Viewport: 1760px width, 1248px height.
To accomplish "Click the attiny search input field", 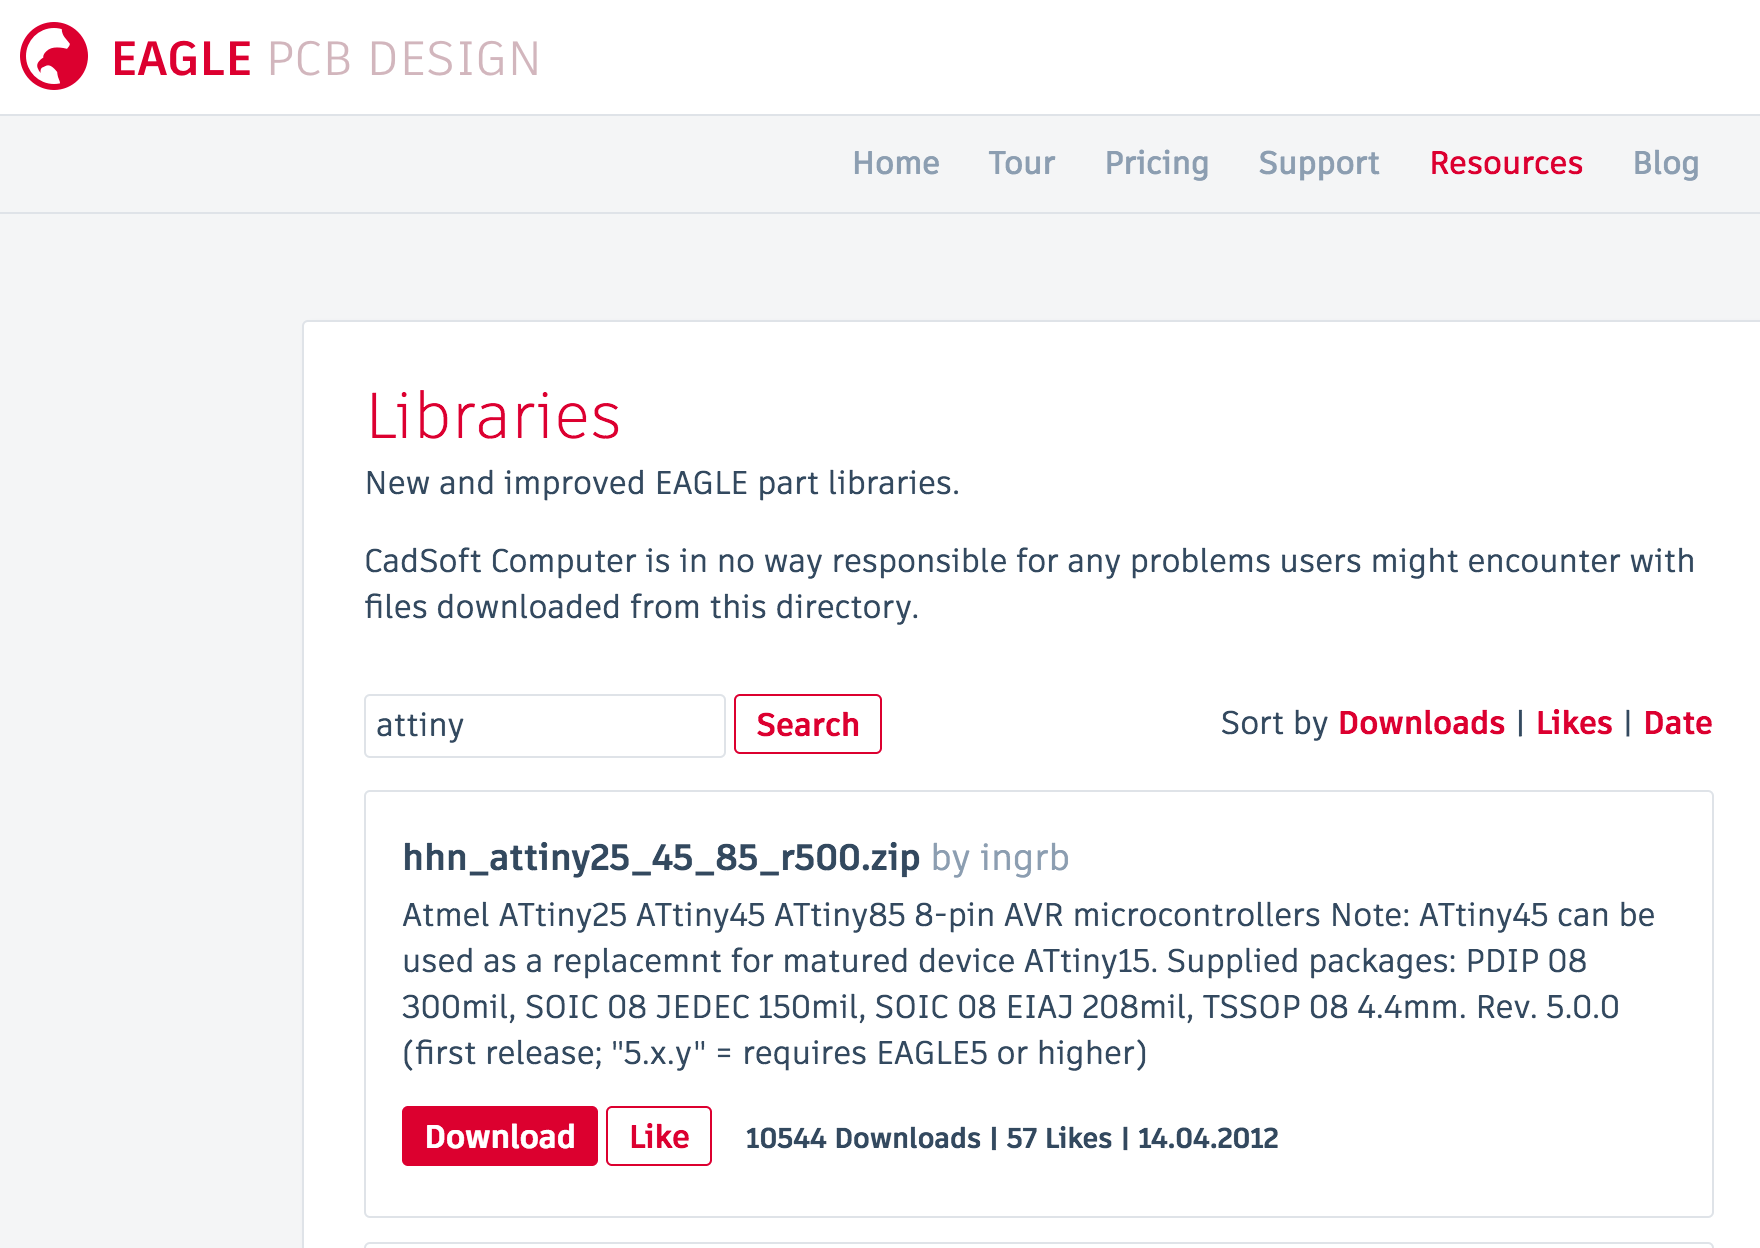I will click(x=545, y=725).
